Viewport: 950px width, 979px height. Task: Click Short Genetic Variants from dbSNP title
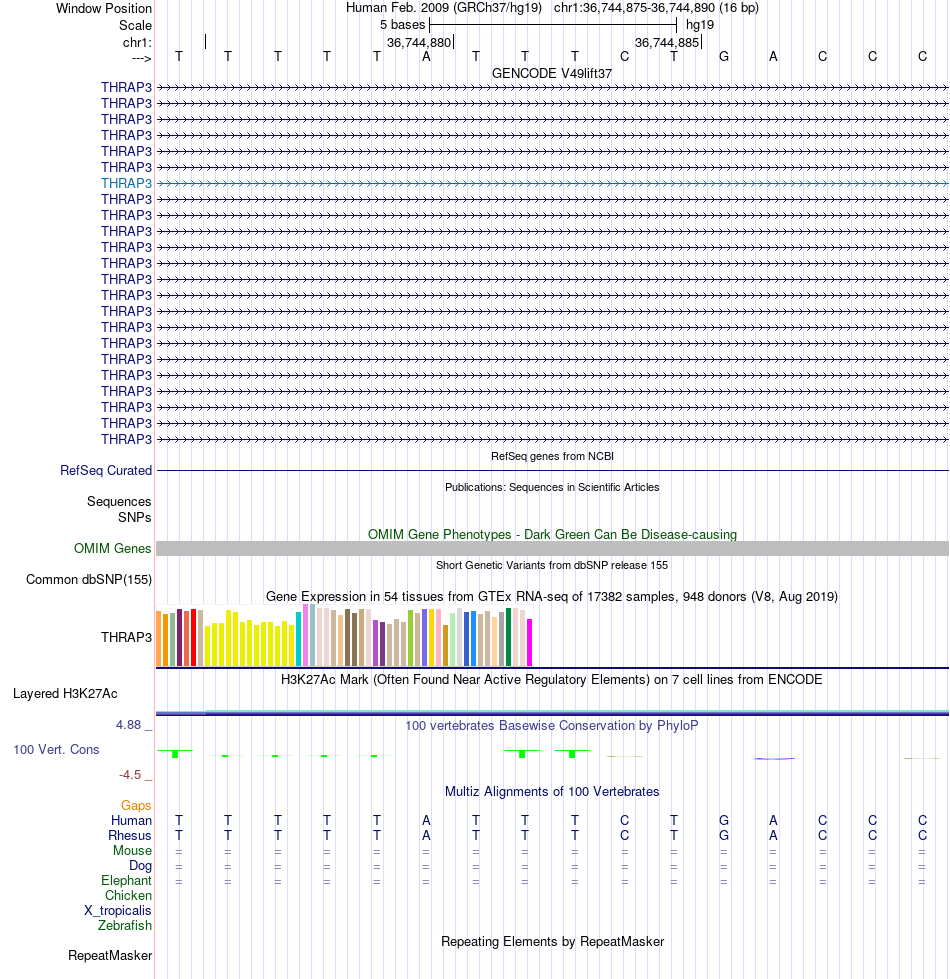click(x=552, y=565)
